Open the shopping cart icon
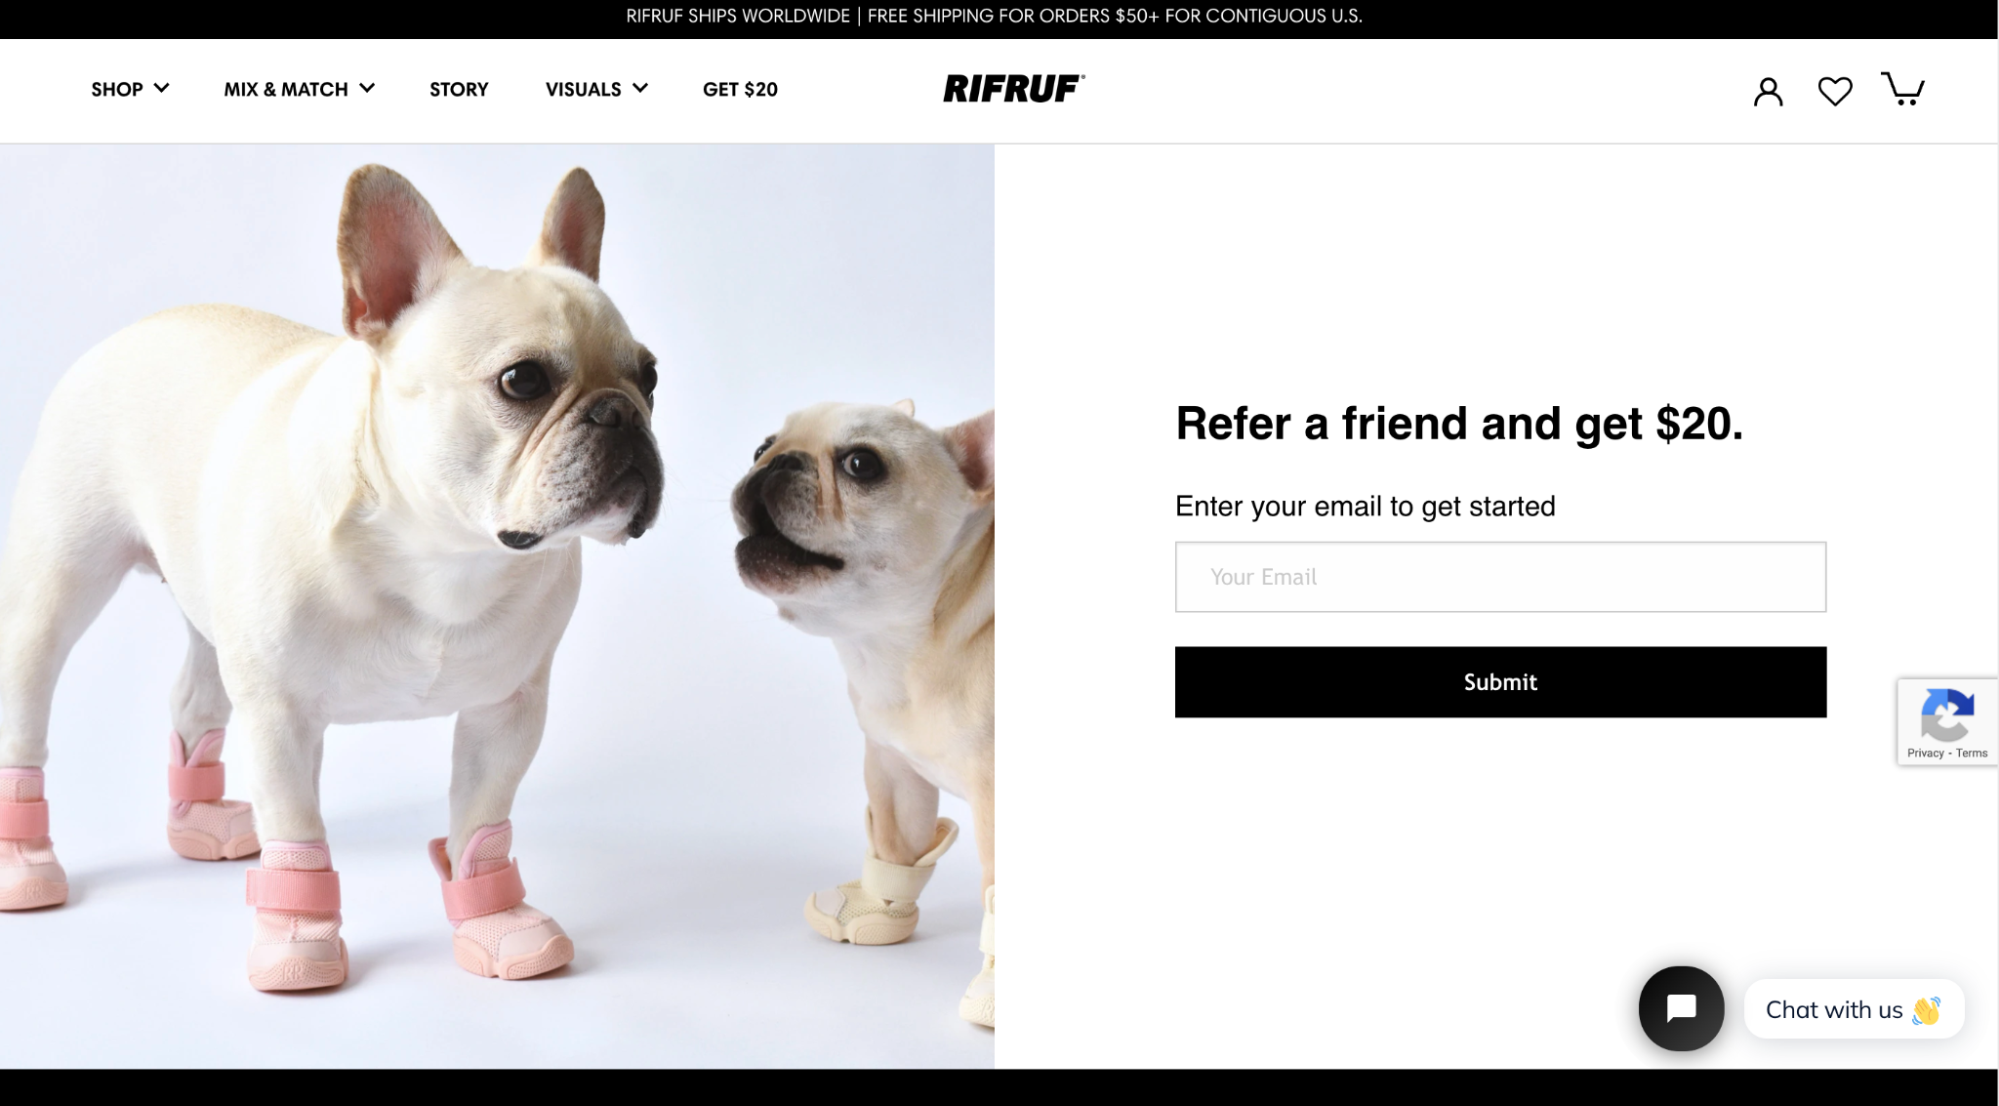Viewport: 1999px width, 1106px height. click(1902, 89)
